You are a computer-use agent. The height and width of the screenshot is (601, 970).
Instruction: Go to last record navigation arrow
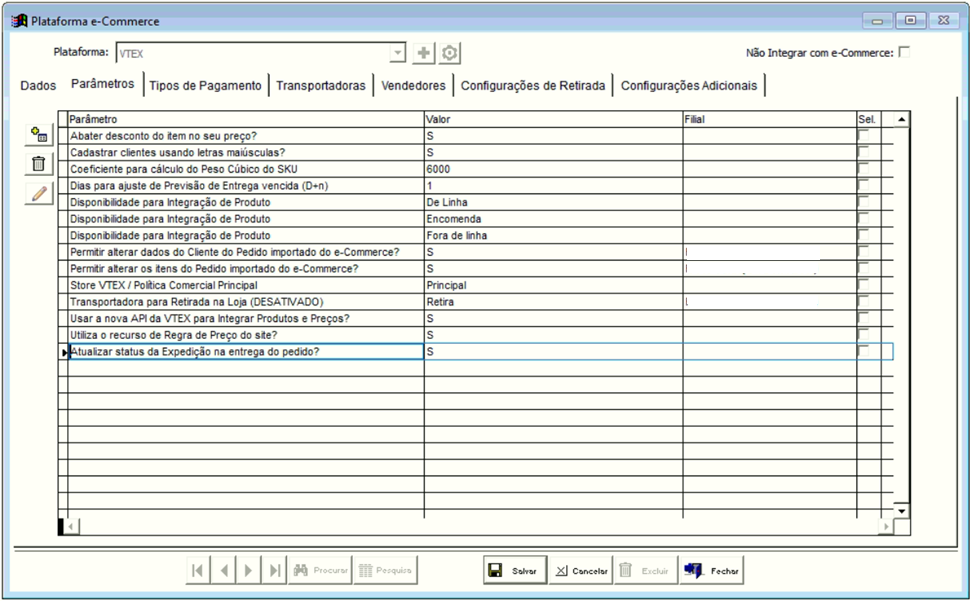coord(275,570)
